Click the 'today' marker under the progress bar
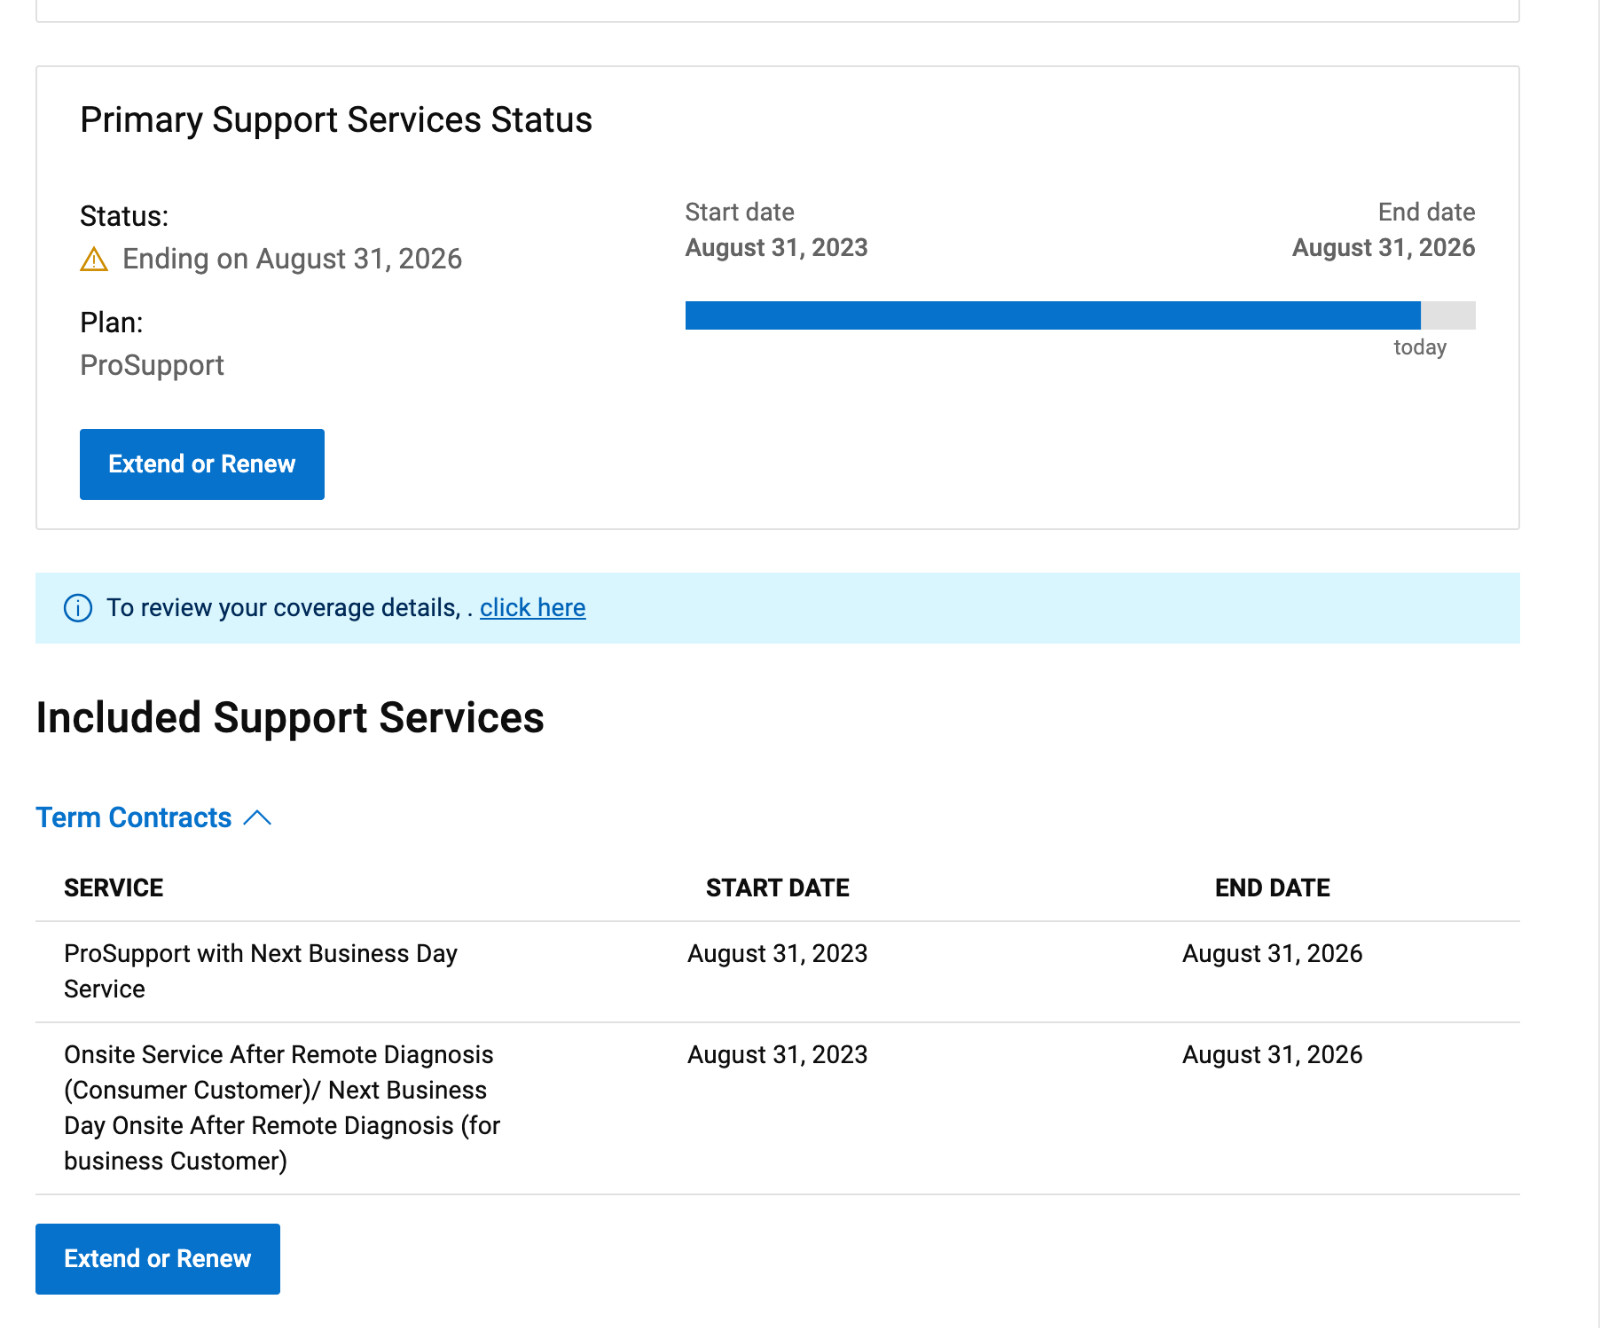Viewport: 1600px width, 1328px height. coord(1420,348)
